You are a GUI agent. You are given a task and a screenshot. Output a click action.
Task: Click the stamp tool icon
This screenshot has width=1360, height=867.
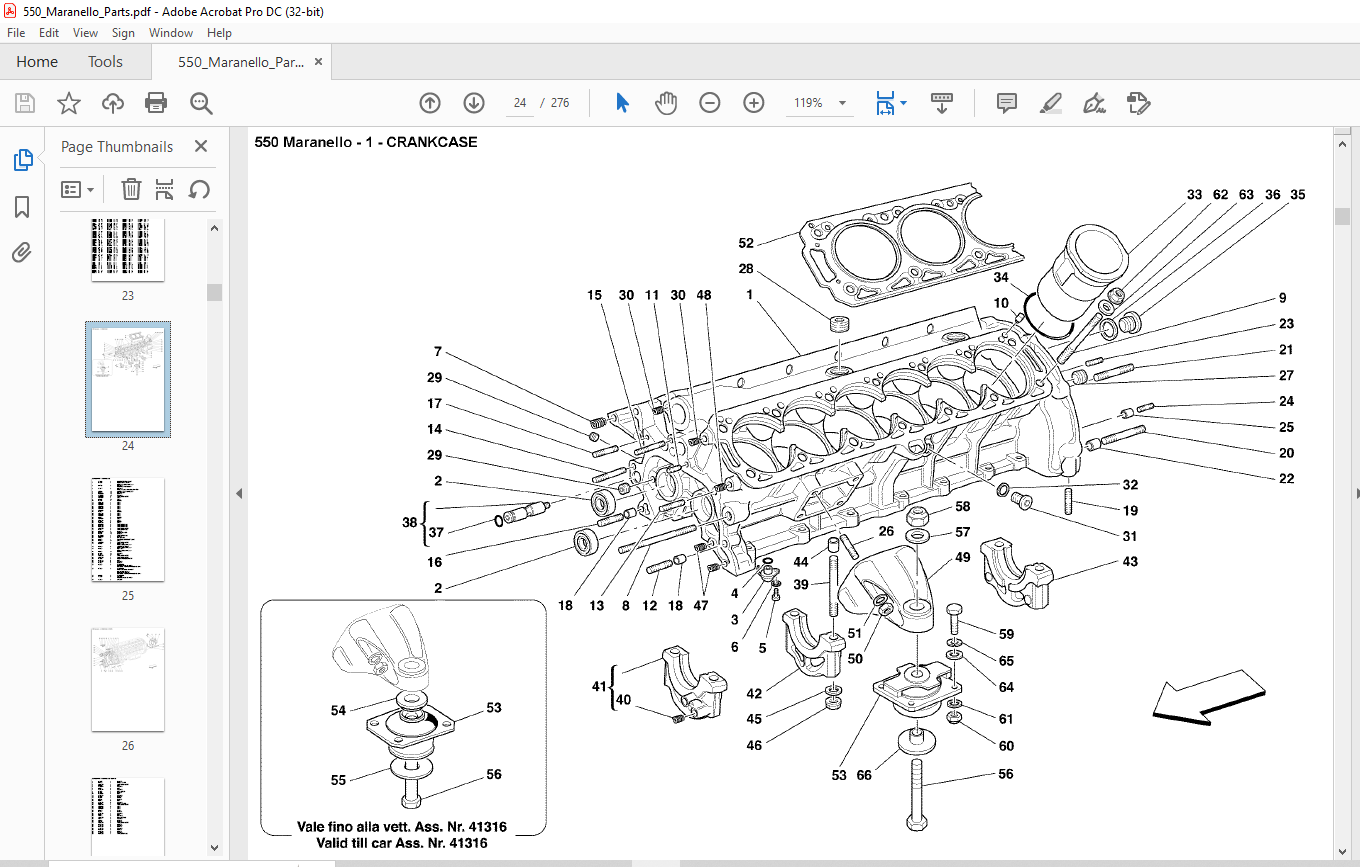1138,103
